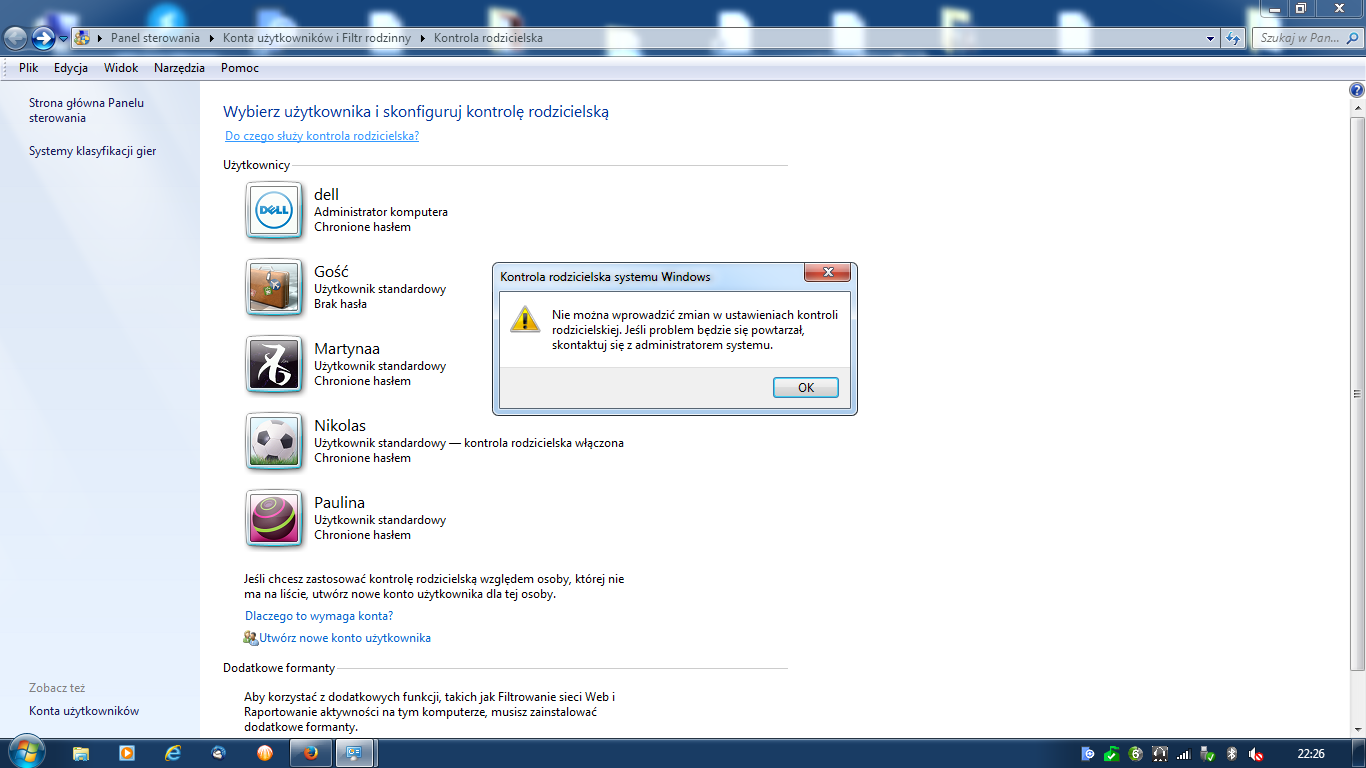Viewport: 1366px width, 768px height.
Task: Click OK in the parental control error dialog
Action: click(x=806, y=388)
